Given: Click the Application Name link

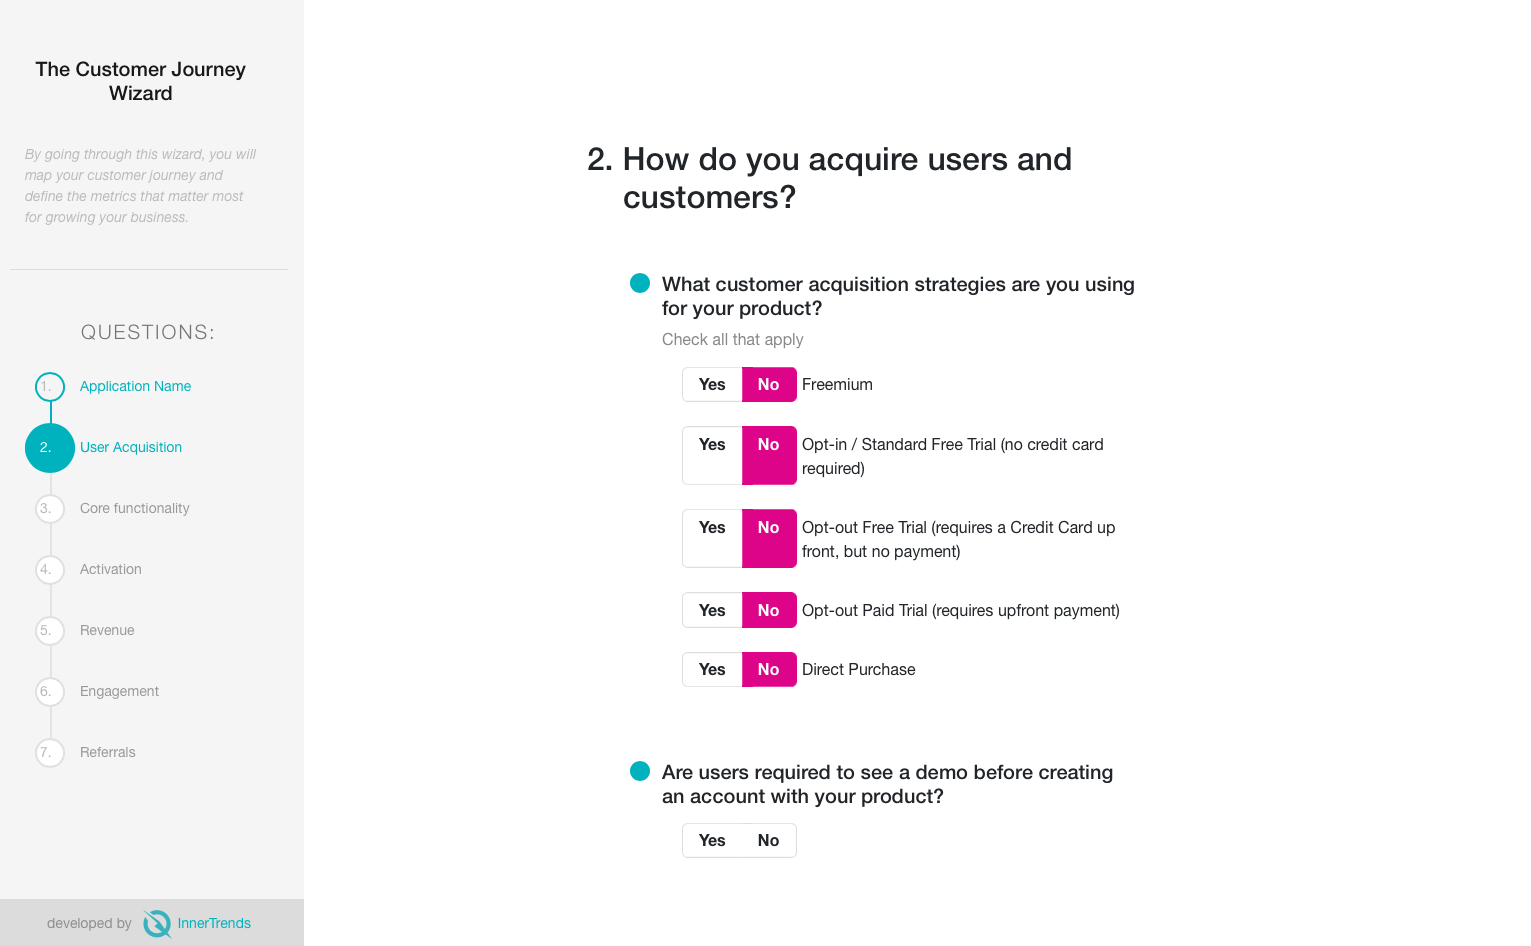Looking at the screenshot, I should [x=135, y=386].
